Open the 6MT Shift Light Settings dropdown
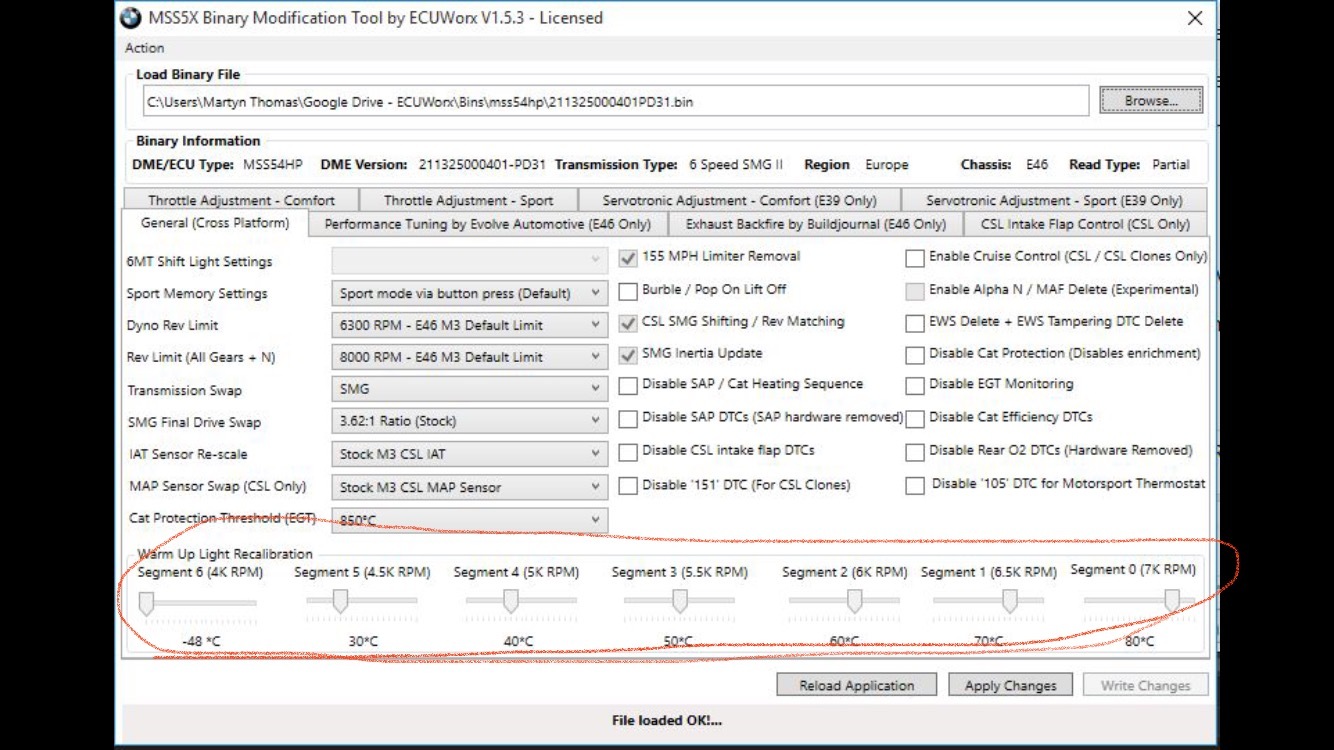This screenshot has width=1334, height=750. pos(469,260)
